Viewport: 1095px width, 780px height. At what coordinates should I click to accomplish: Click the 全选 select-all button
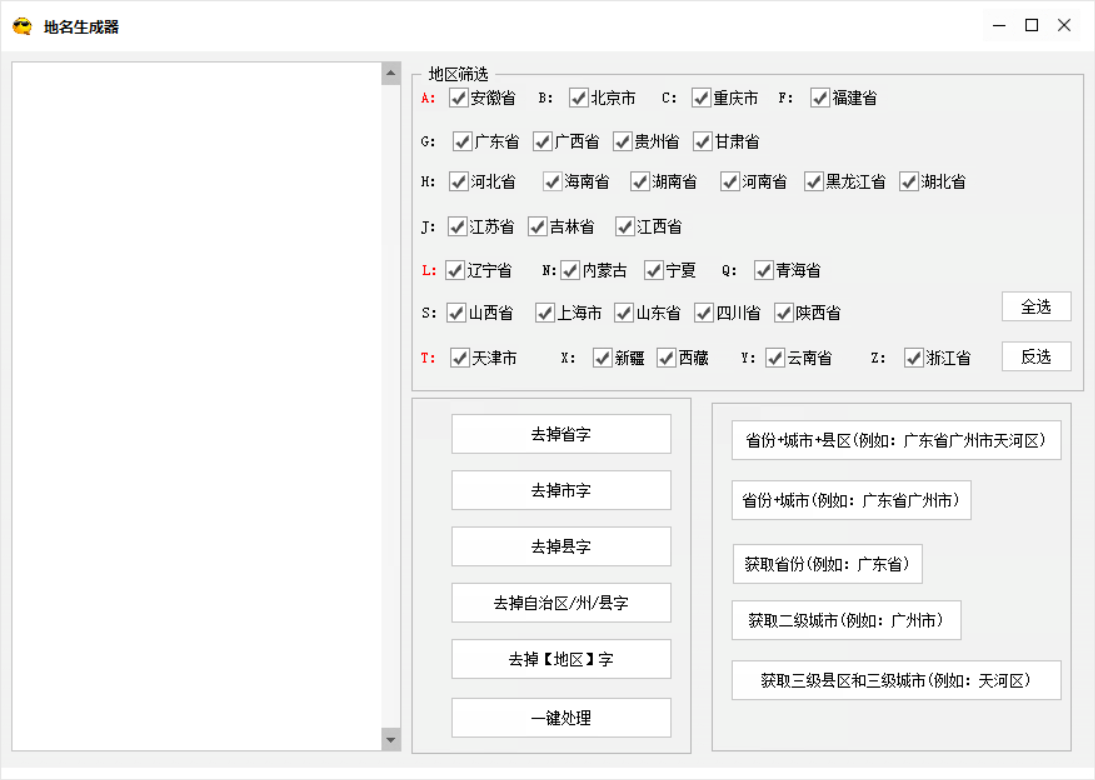[x=1036, y=307]
